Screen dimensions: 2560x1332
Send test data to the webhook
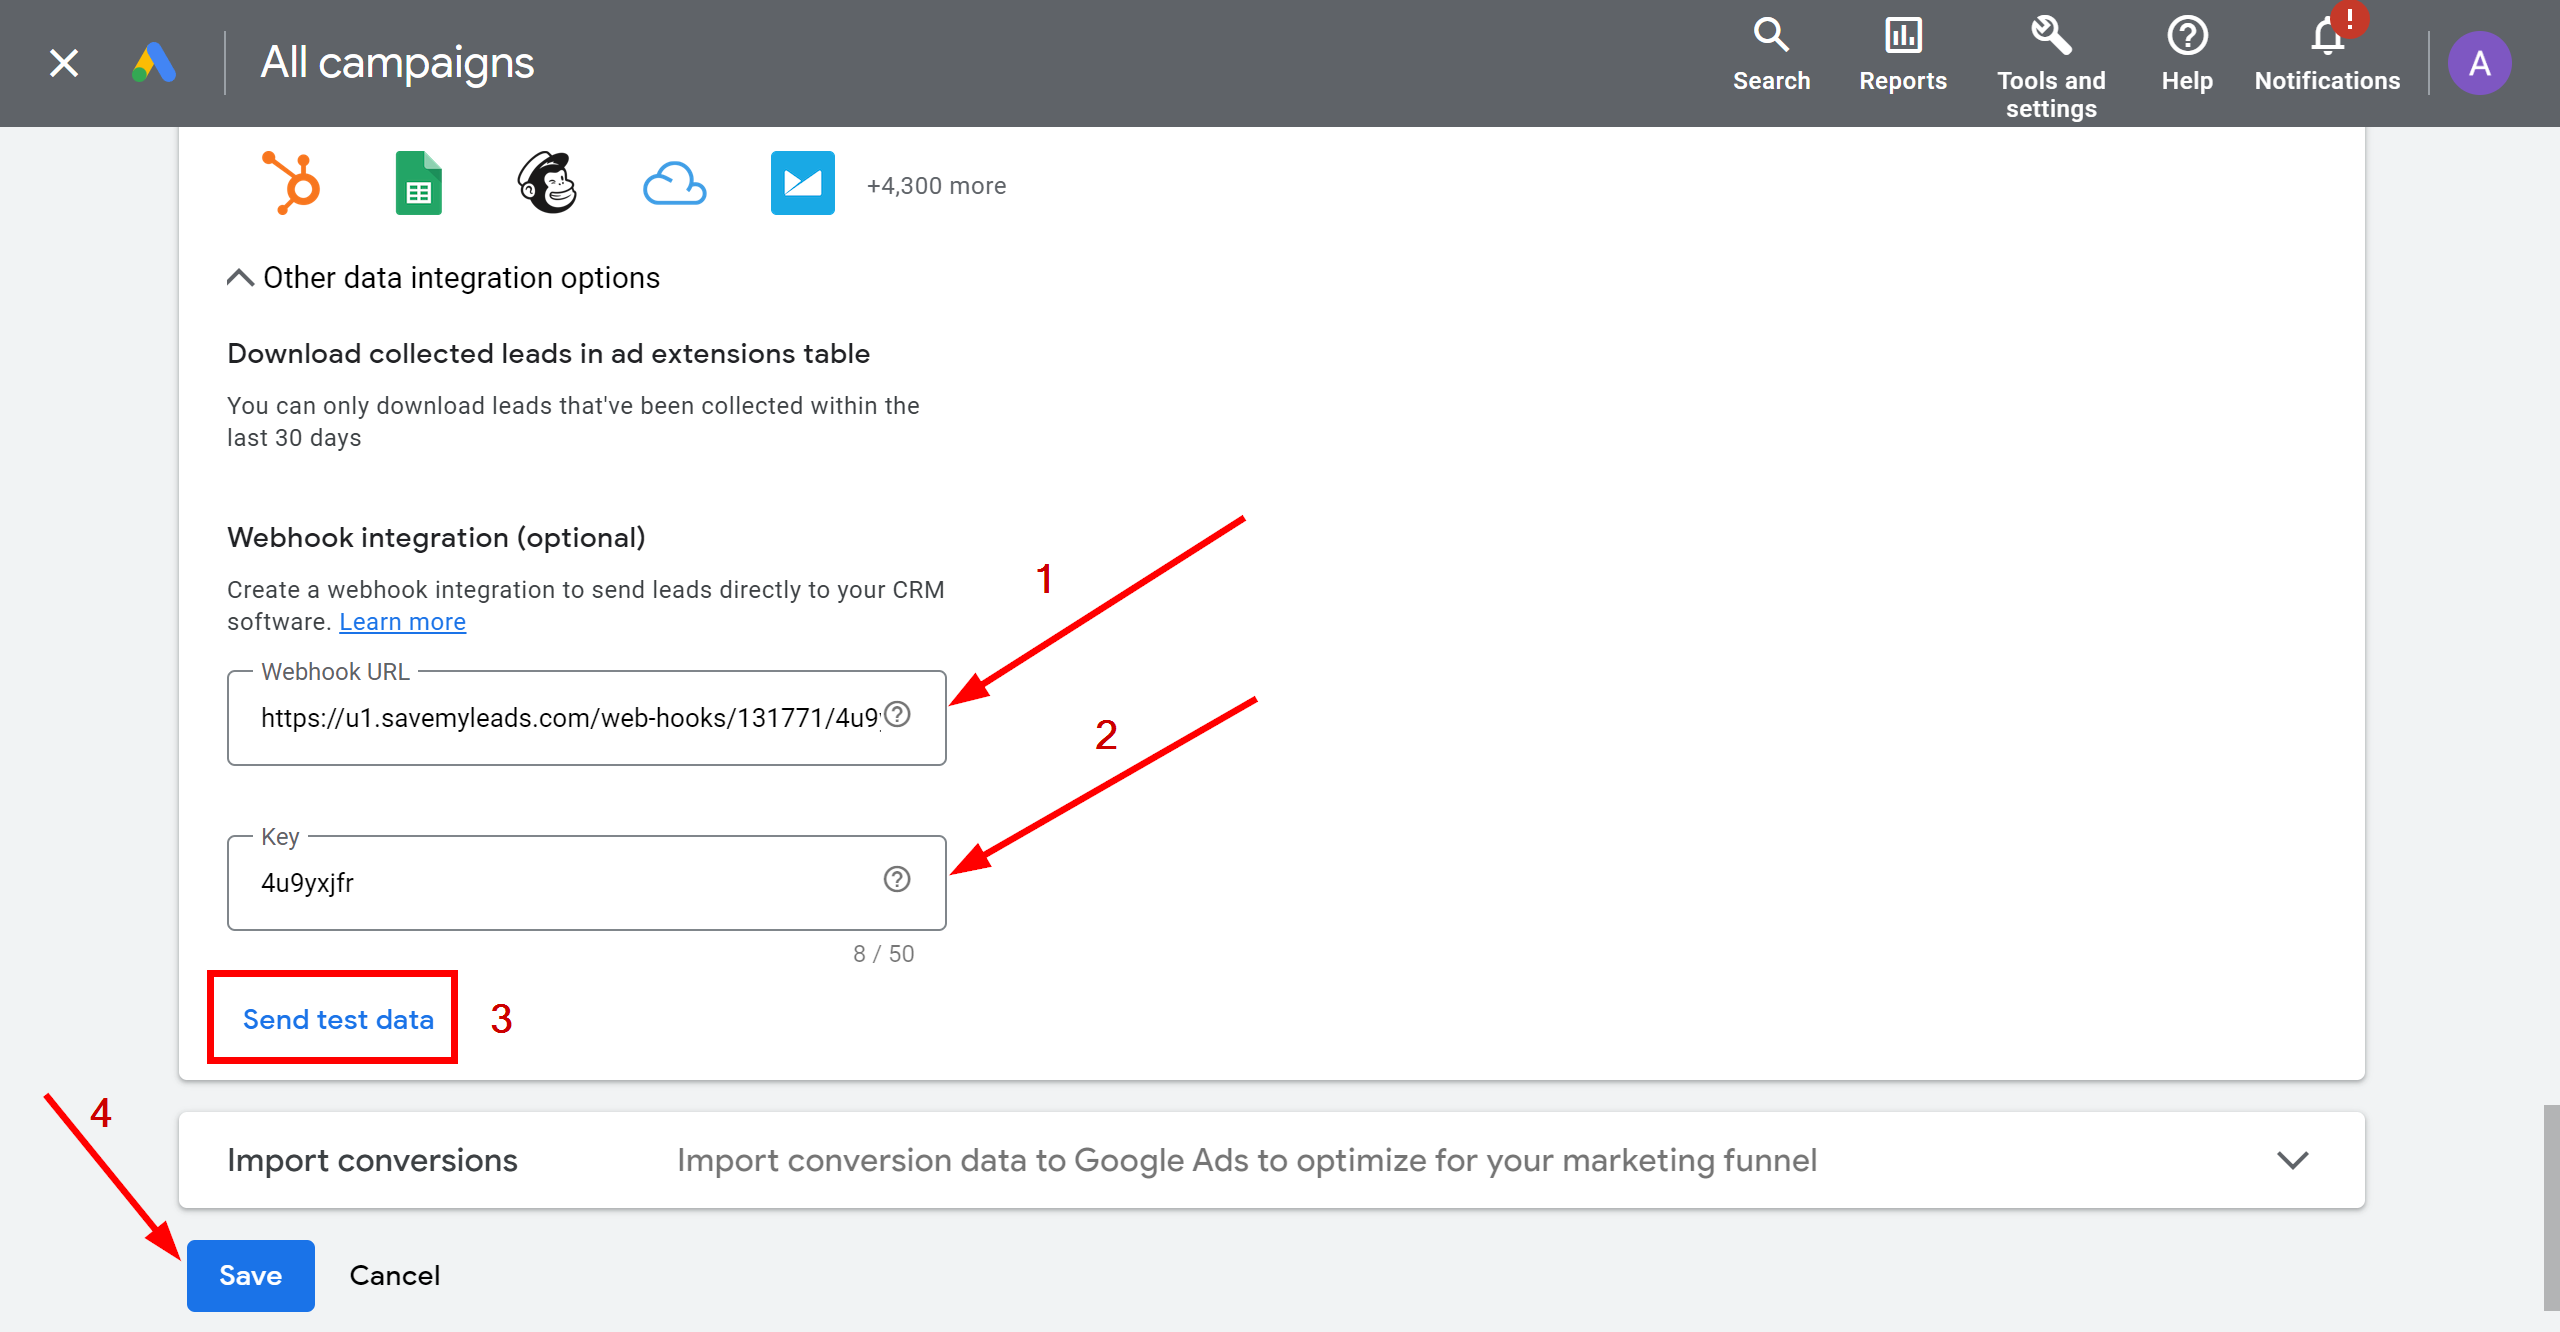point(338,1020)
